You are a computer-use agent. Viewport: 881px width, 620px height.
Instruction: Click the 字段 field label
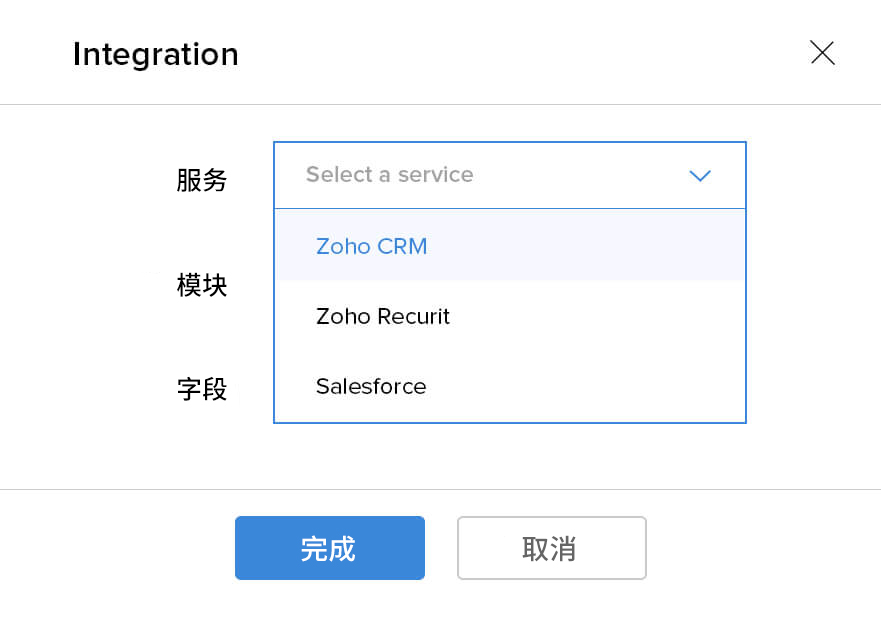[202, 389]
